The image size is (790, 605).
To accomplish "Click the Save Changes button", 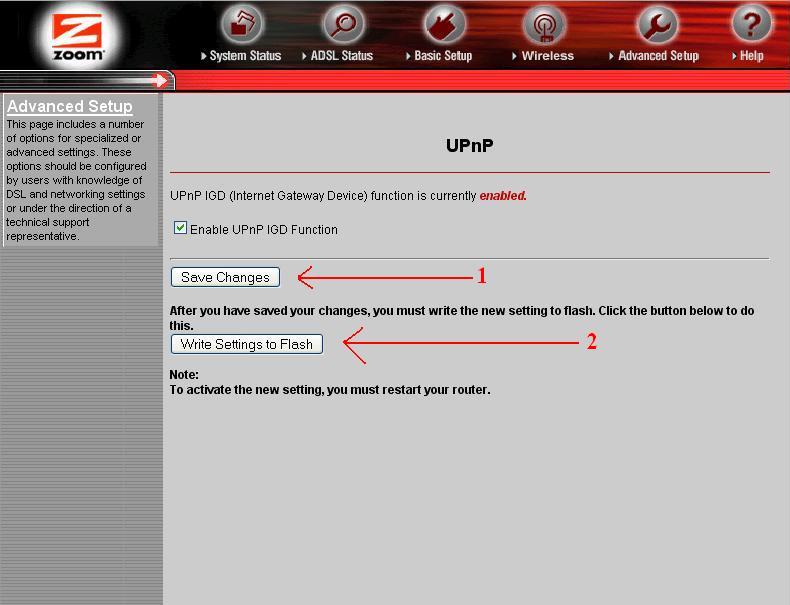I will pos(225,277).
